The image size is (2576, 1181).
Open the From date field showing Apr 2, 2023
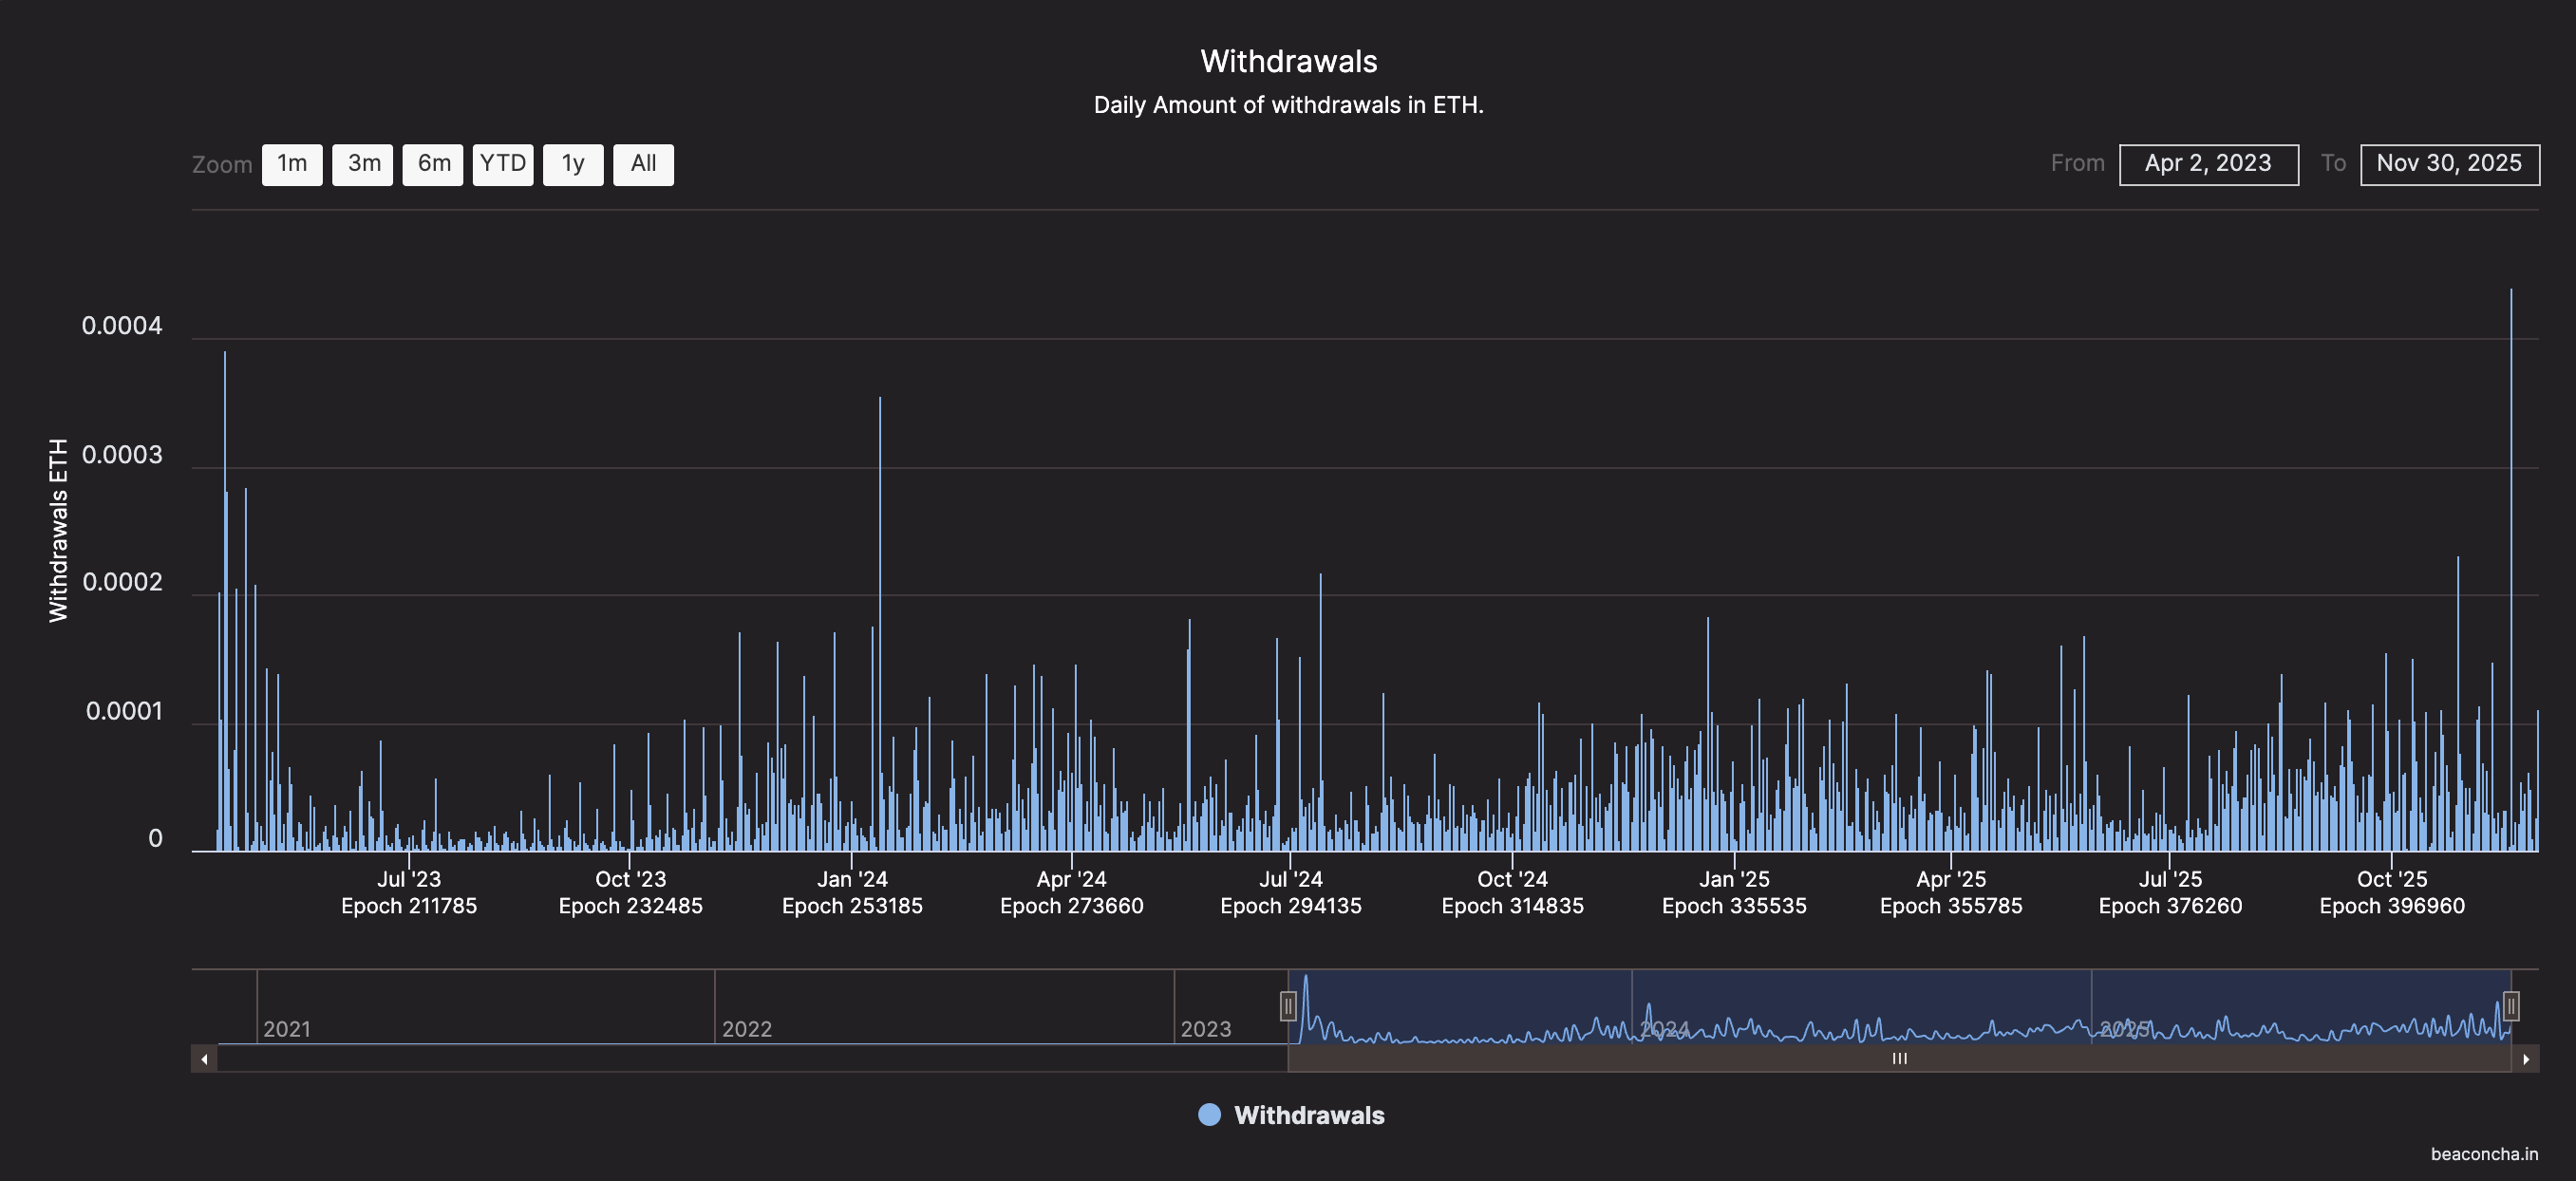point(2208,163)
